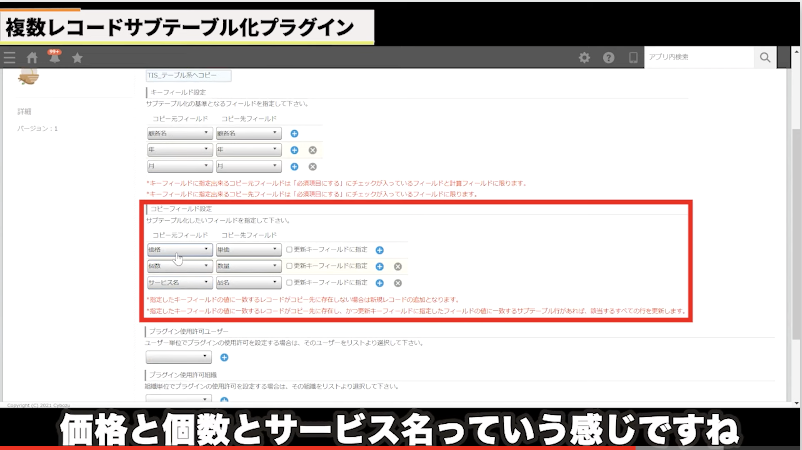Image resolution: width=802 pixels, height=450 pixels.
Task: Open the settings gear in header
Action: (x=585, y=58)
